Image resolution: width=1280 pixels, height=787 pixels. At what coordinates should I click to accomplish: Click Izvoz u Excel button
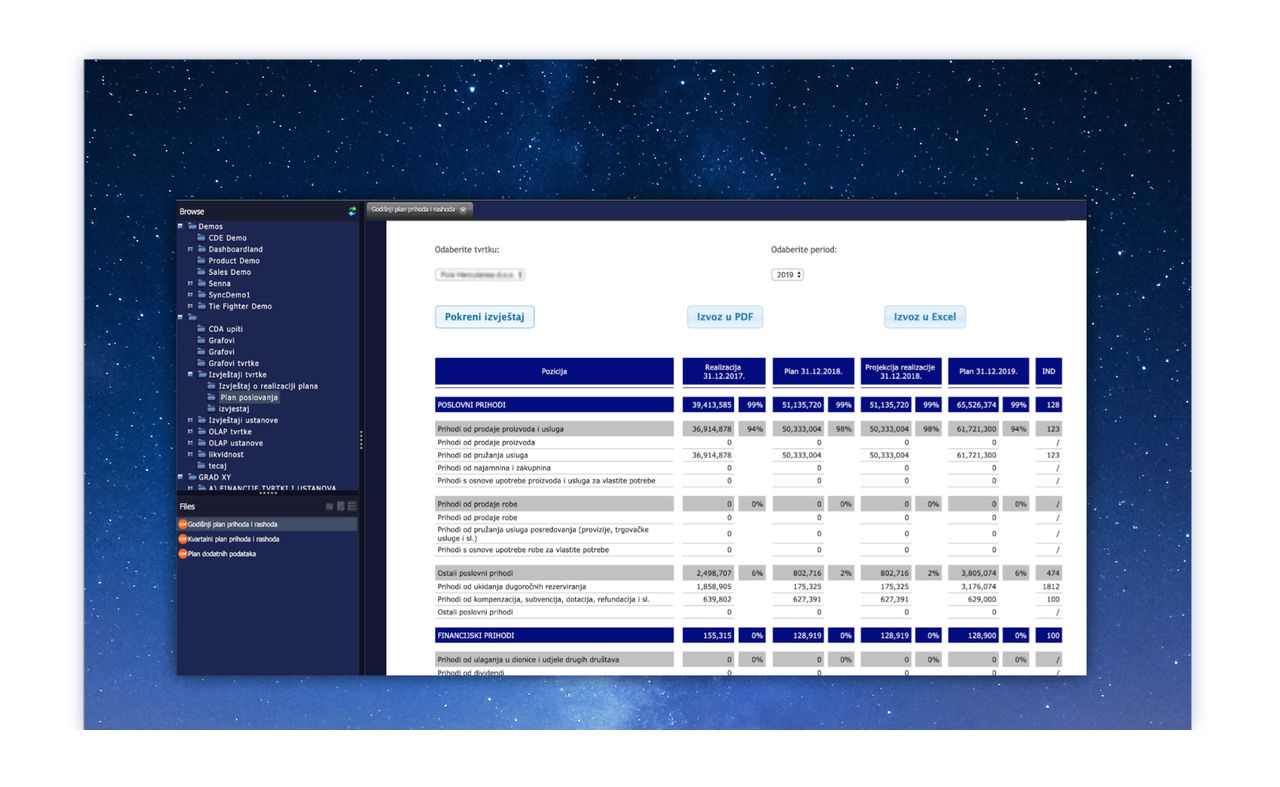(925, 317)
